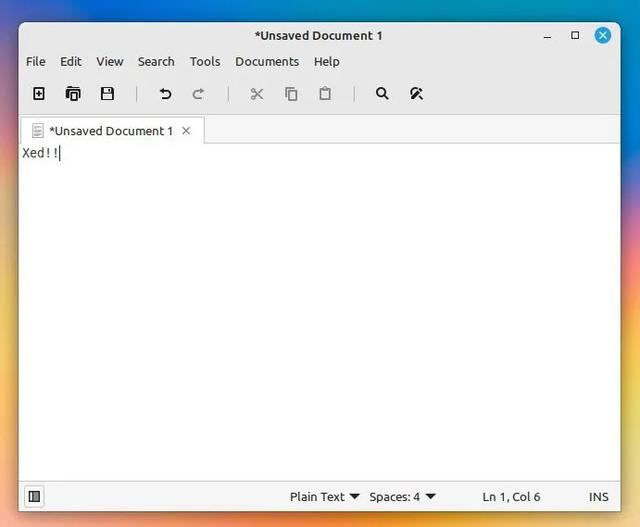Open the Help menu

pyautogui.click(x=327, y=62)
